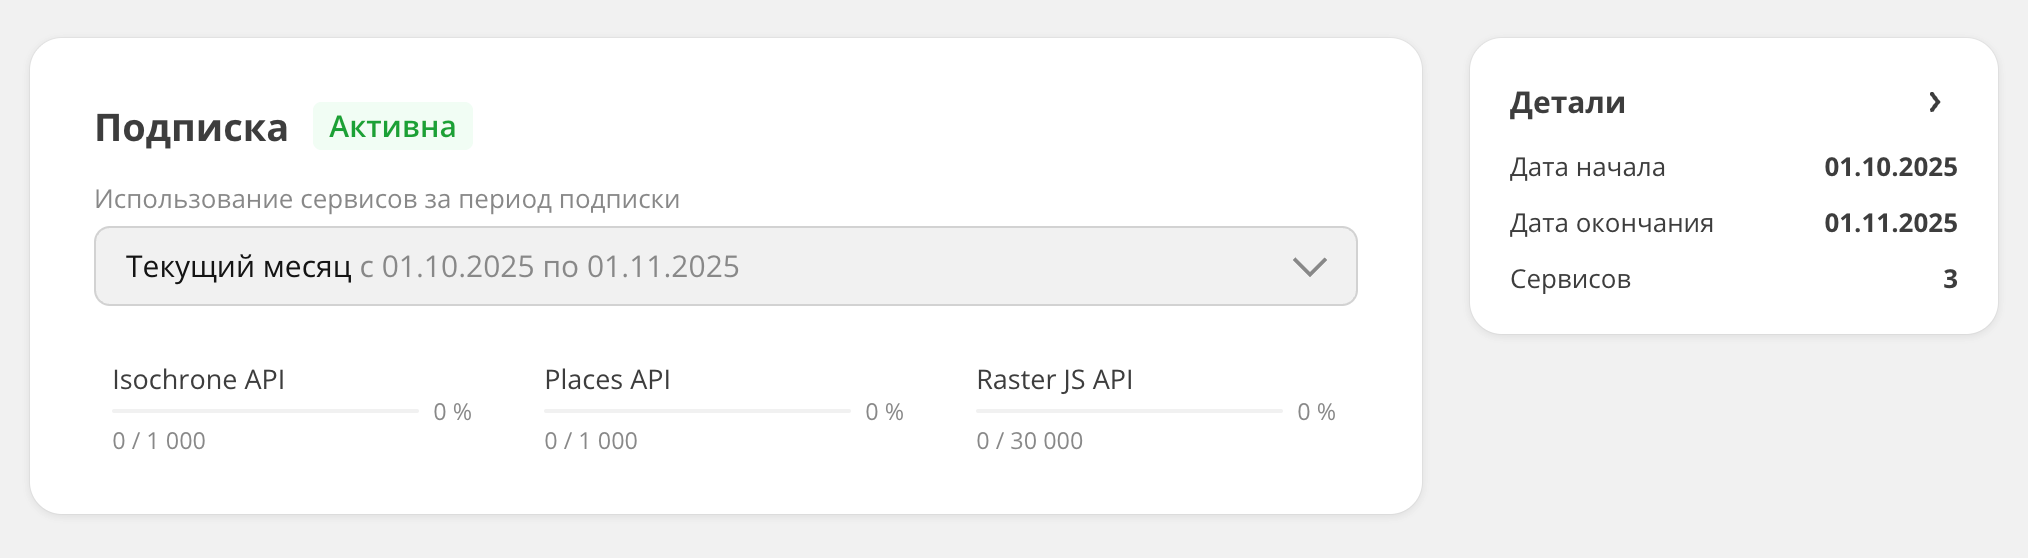Select the Isochrone API service label
The width and height of the screenshot is (2028, 558).
tap(198, 380)
